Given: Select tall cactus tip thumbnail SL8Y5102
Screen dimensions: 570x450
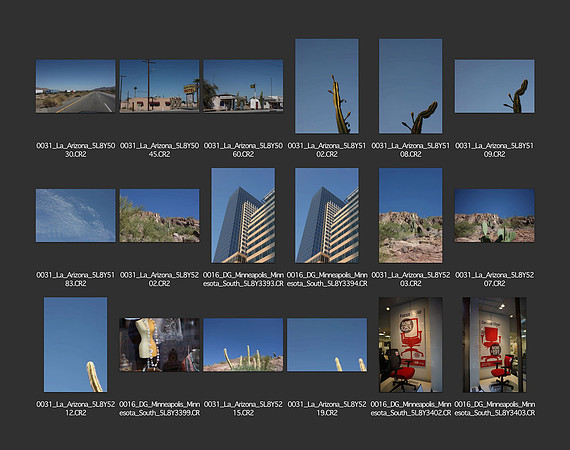Looking at the screenshot, I should tap(327, 86).
